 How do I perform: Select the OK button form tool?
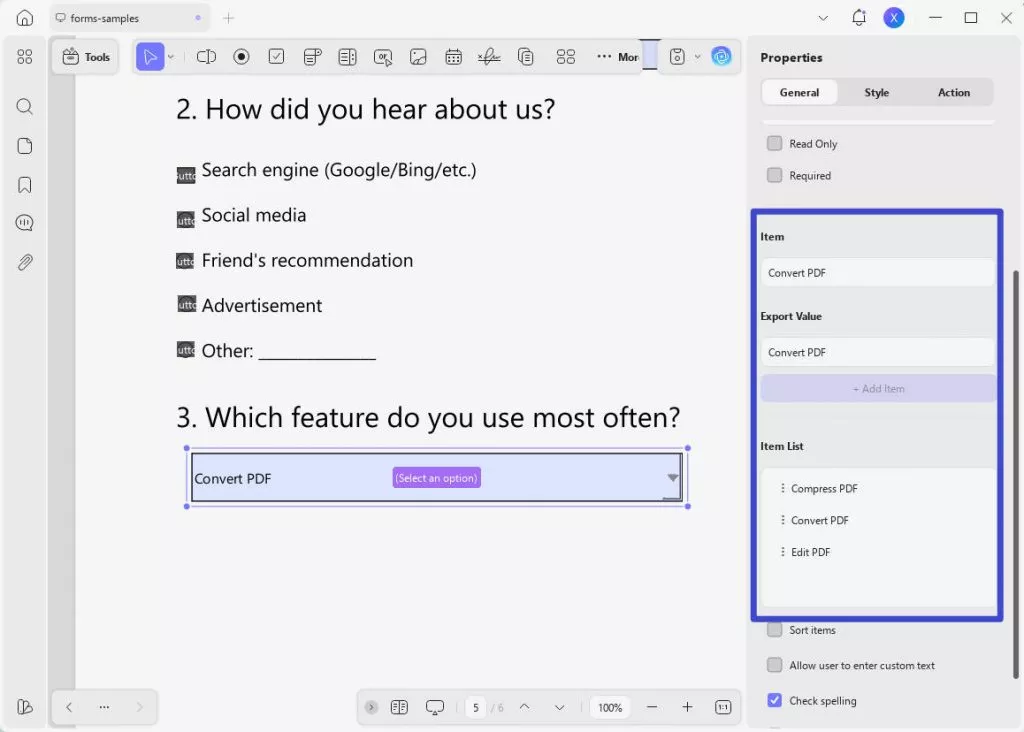(383, 57)
